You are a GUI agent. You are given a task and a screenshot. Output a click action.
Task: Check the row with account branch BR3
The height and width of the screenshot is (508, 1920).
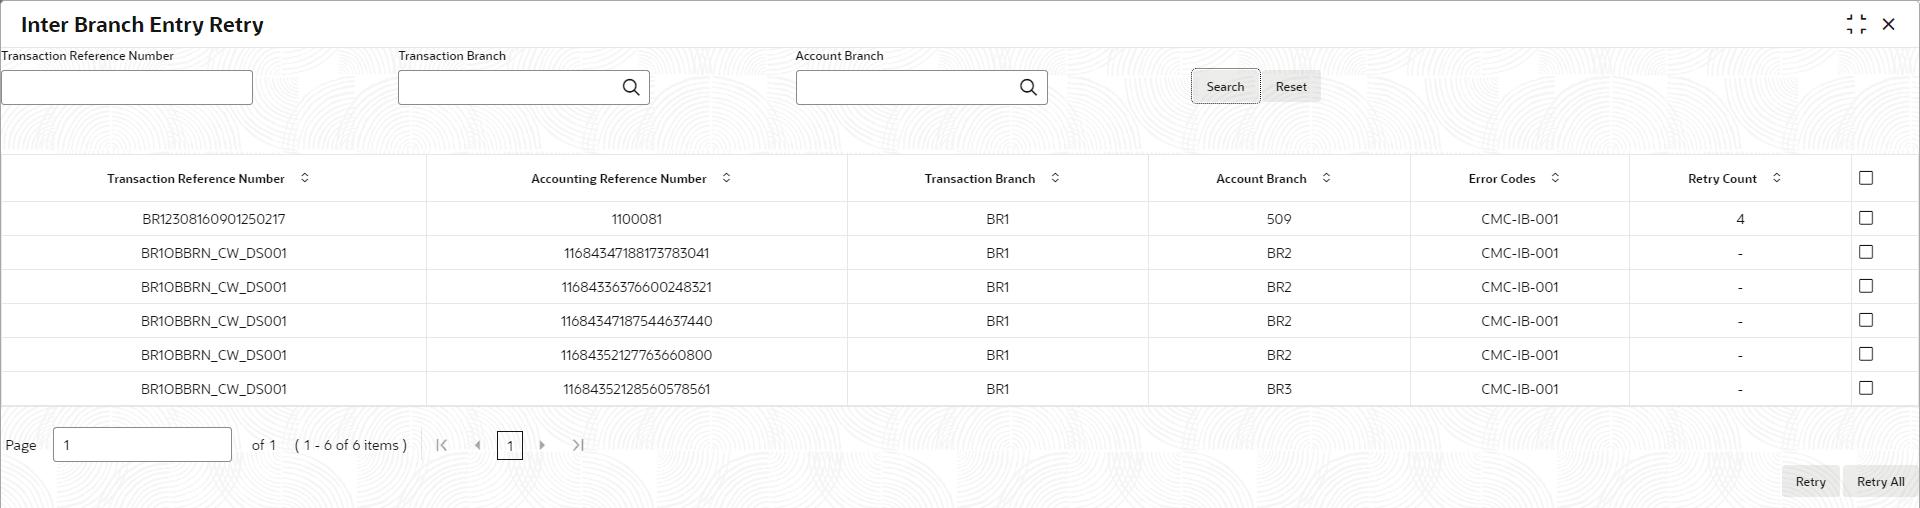point(1865,388)
